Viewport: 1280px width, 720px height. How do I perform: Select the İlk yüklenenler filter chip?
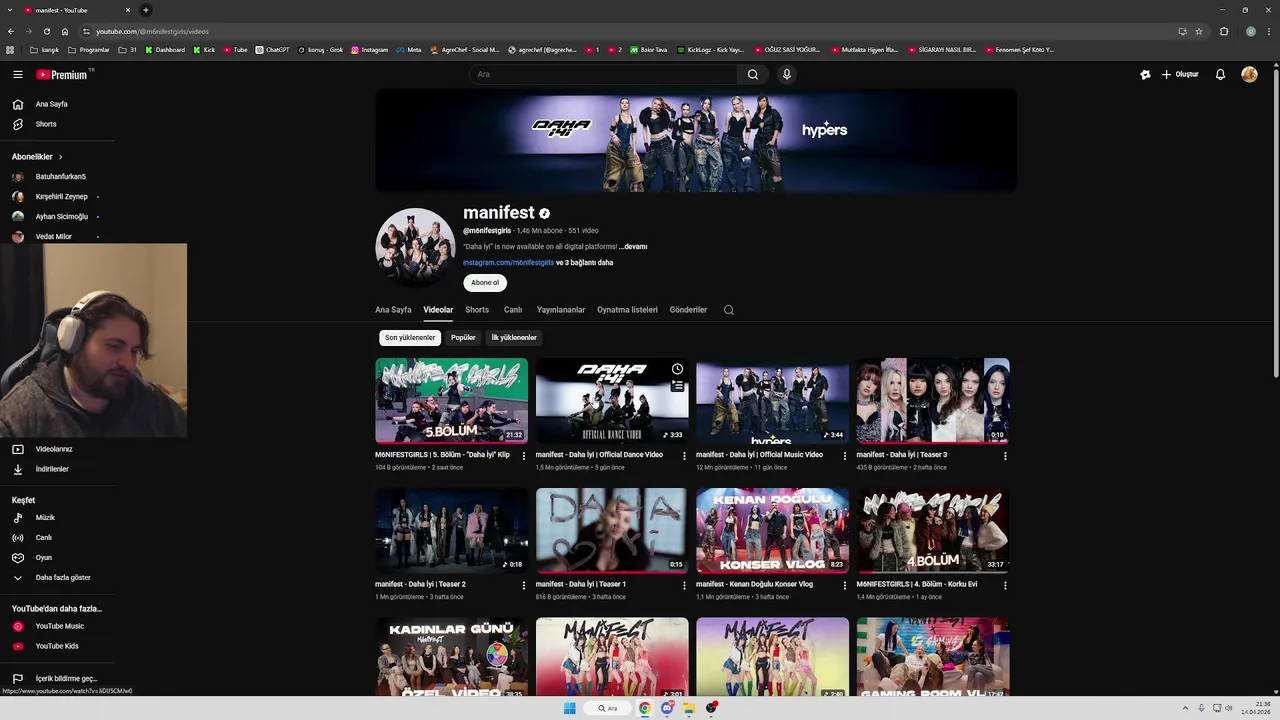tap(514, 338)
